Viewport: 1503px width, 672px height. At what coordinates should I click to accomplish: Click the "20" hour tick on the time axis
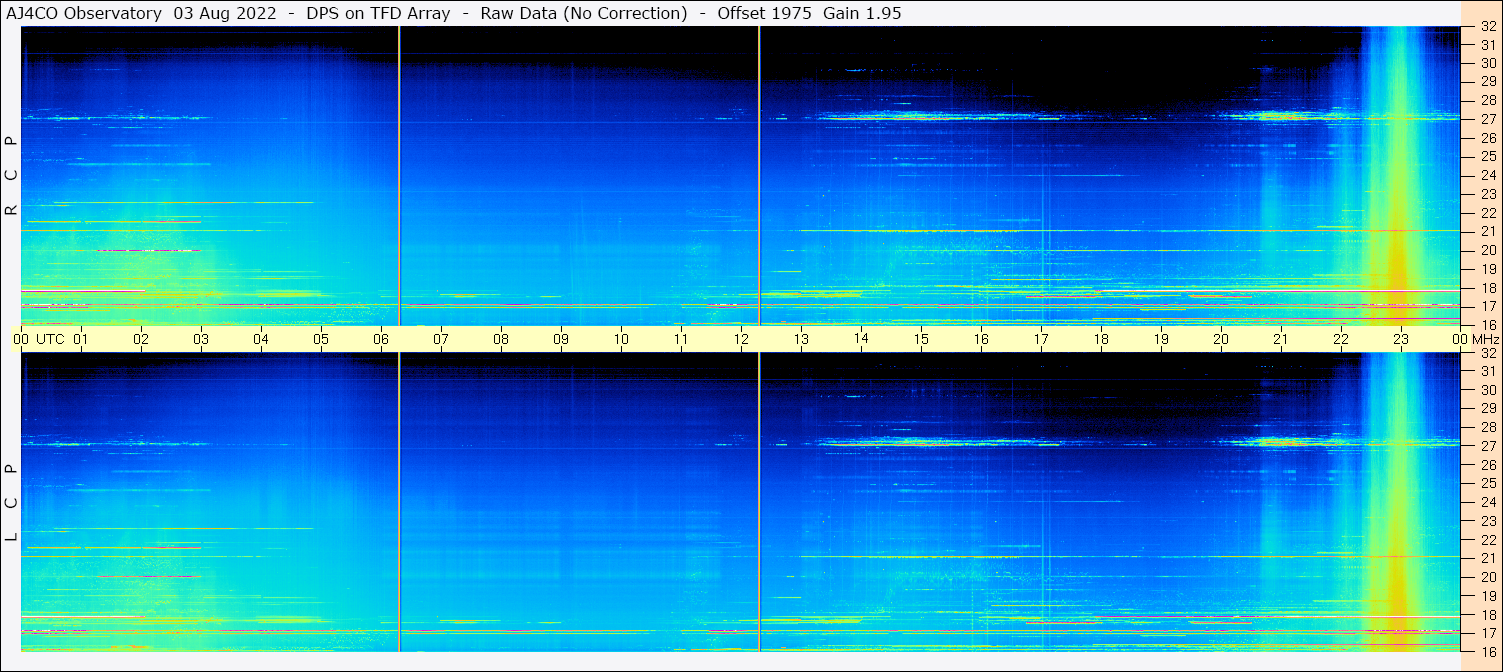coord(1221,339)
